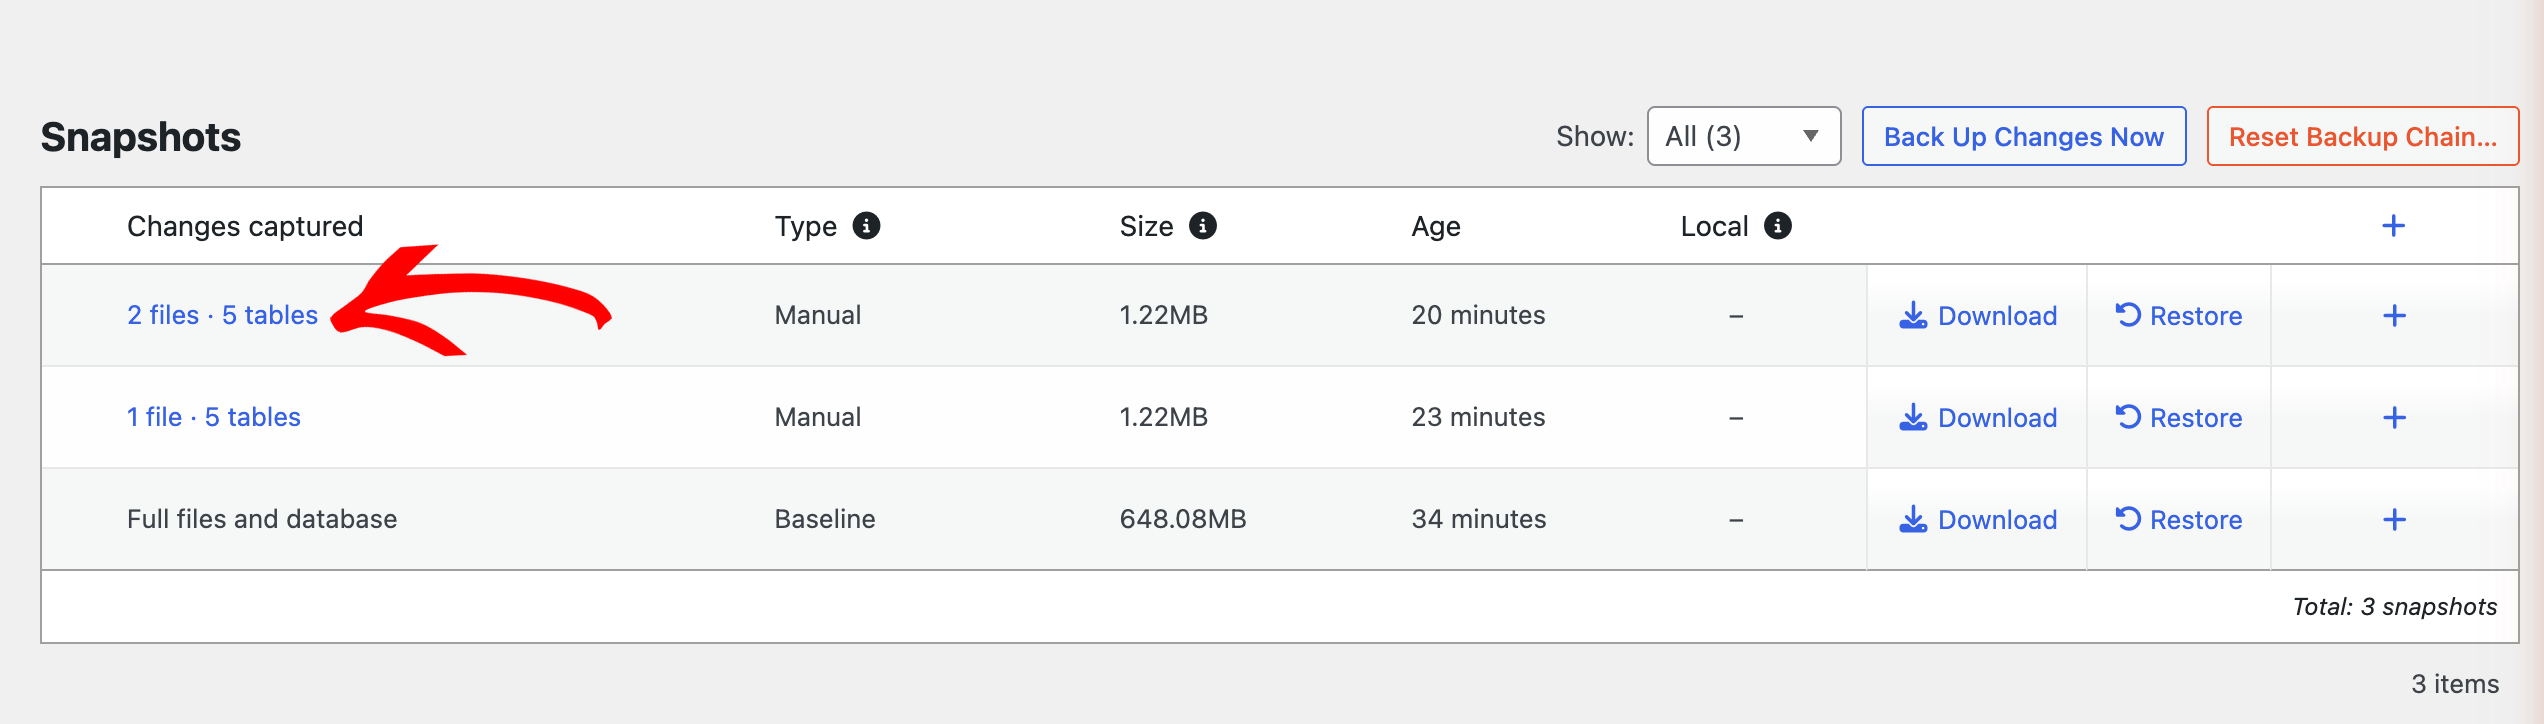Viewport: 2544px width, 724px height.
Task: Click the 'Age' column header
Action: tap(1436, 227)
